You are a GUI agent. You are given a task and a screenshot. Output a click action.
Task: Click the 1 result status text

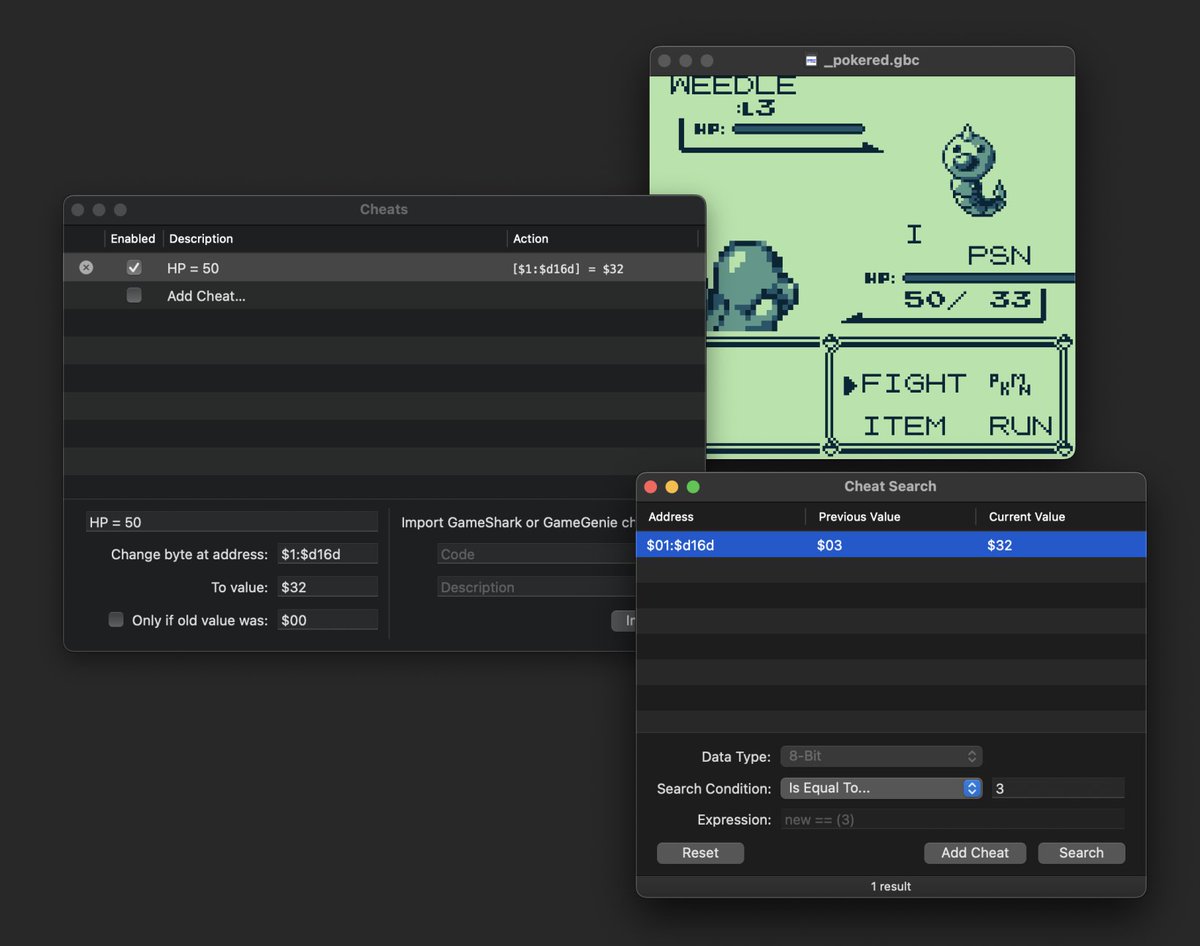point(891,887)
